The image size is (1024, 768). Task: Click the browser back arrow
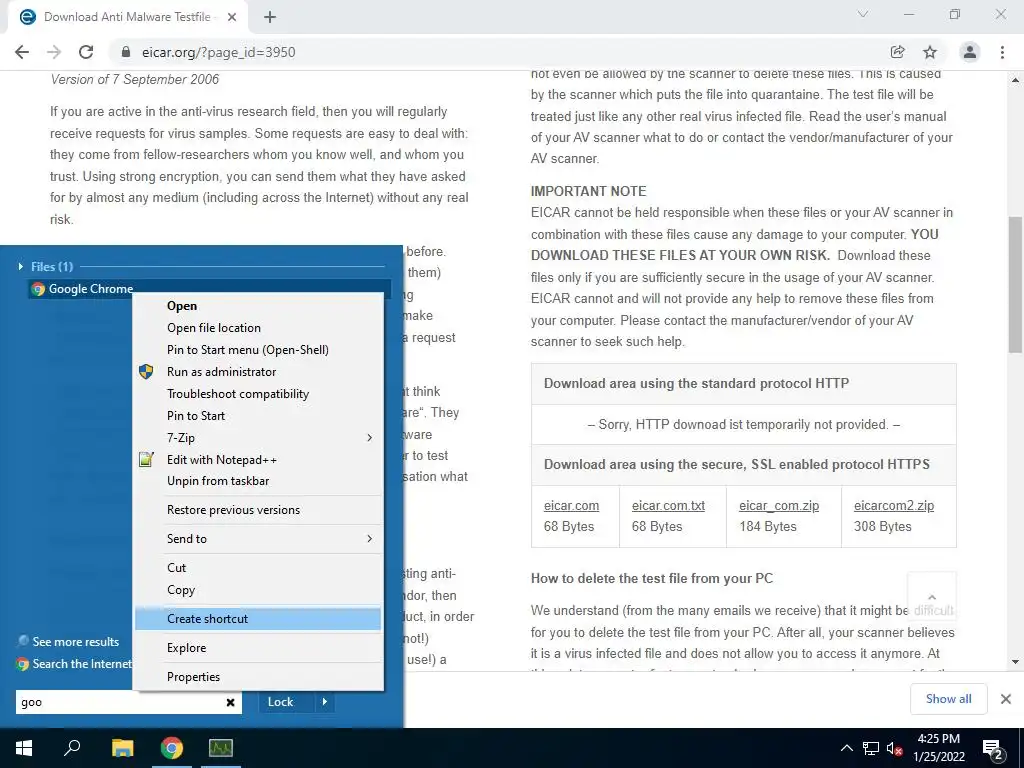click(22, 52)
